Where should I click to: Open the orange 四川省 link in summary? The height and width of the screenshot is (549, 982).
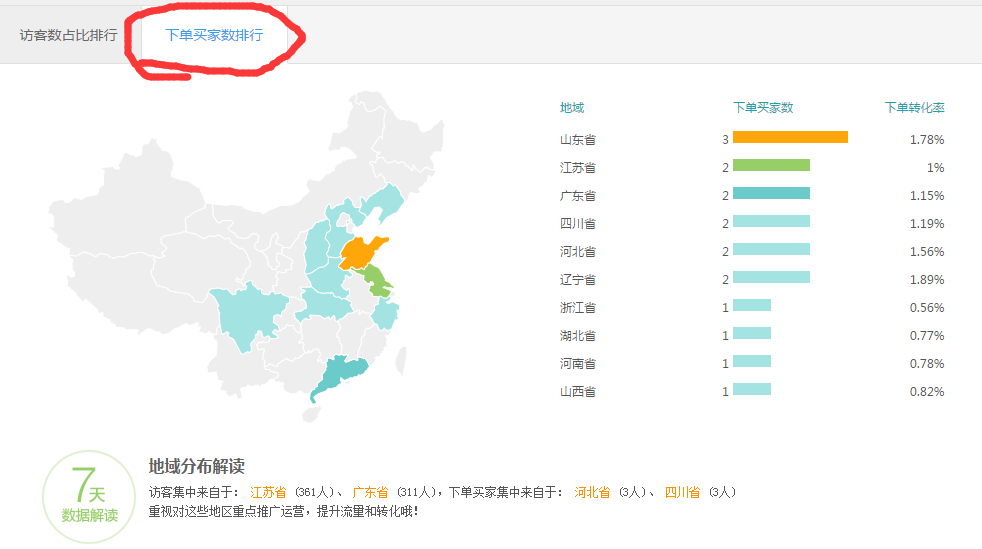pos(682,493)
